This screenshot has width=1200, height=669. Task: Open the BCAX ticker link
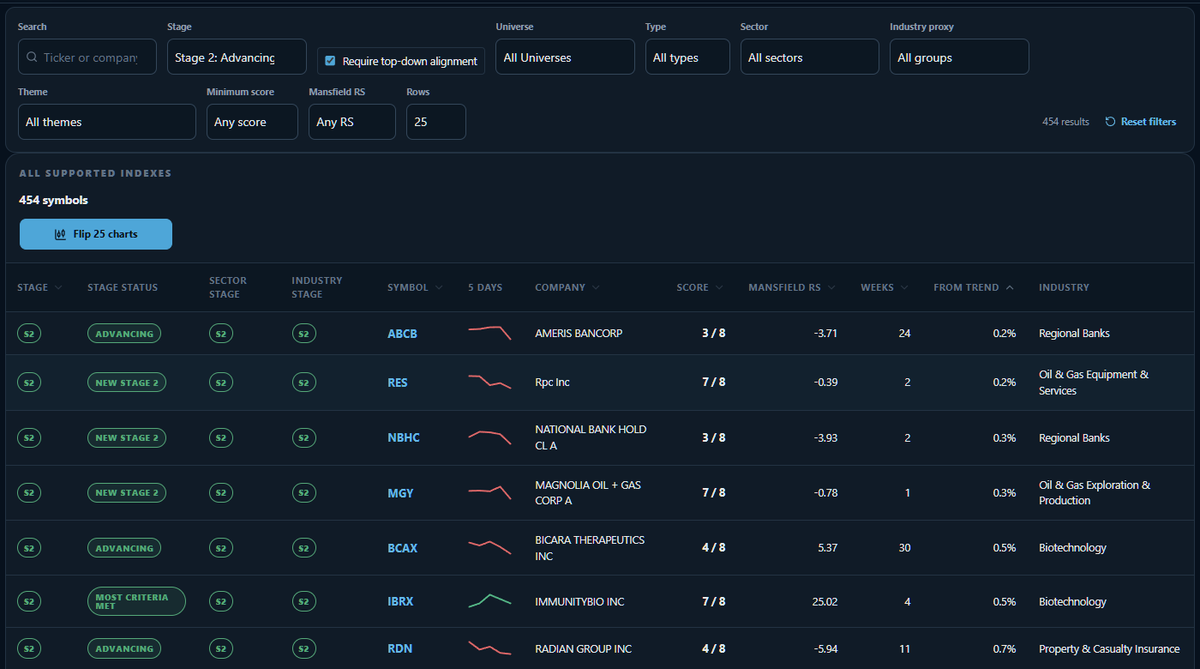[403, 547]
